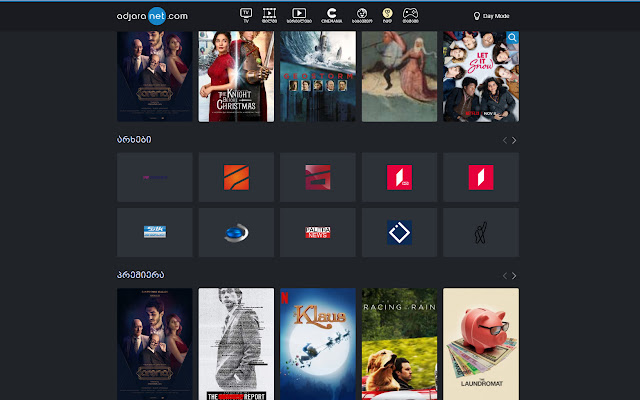Viewport: 640px width, 400px height.
Task: Open the Let It Snow poster
Action: click(x=481, y=76)
